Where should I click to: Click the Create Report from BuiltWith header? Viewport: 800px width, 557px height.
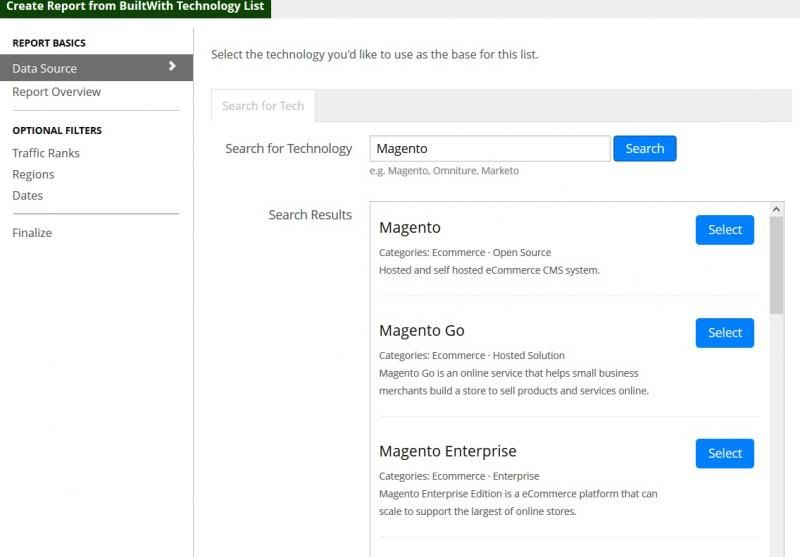click(x=135, y=7)
